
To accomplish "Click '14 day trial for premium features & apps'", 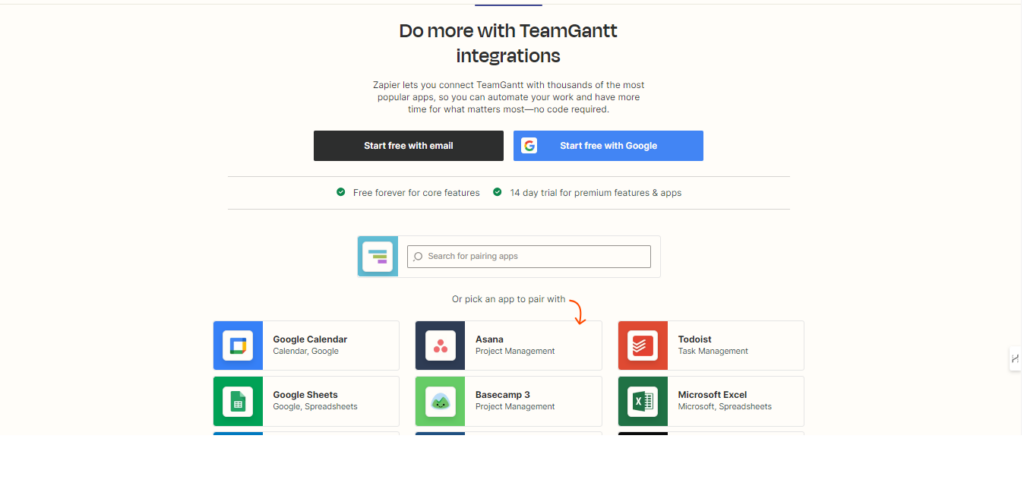I will tap(596, 193).
